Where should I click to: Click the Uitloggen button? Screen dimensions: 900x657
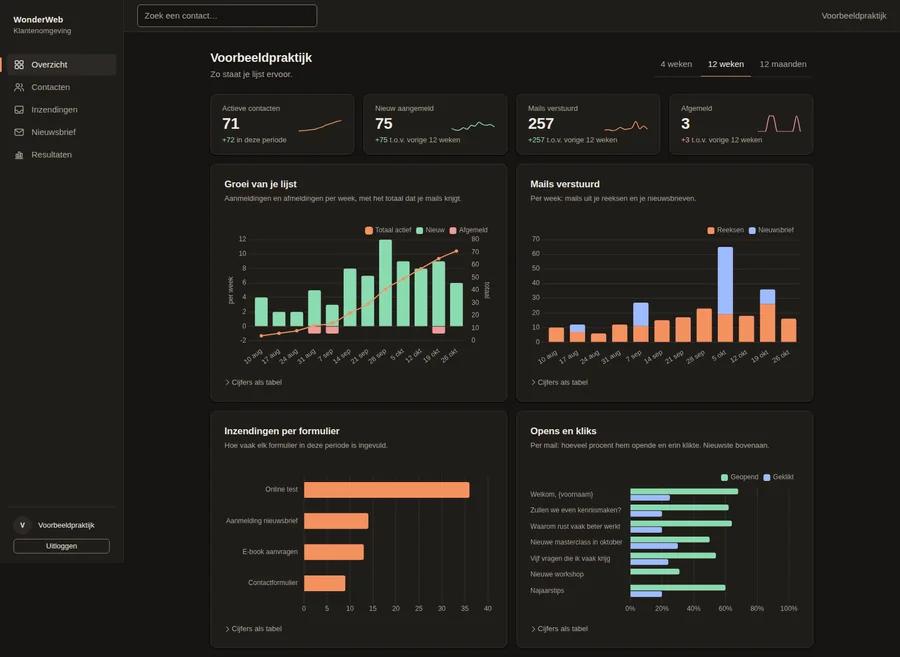pyautogui.click(x=61, y=546)
